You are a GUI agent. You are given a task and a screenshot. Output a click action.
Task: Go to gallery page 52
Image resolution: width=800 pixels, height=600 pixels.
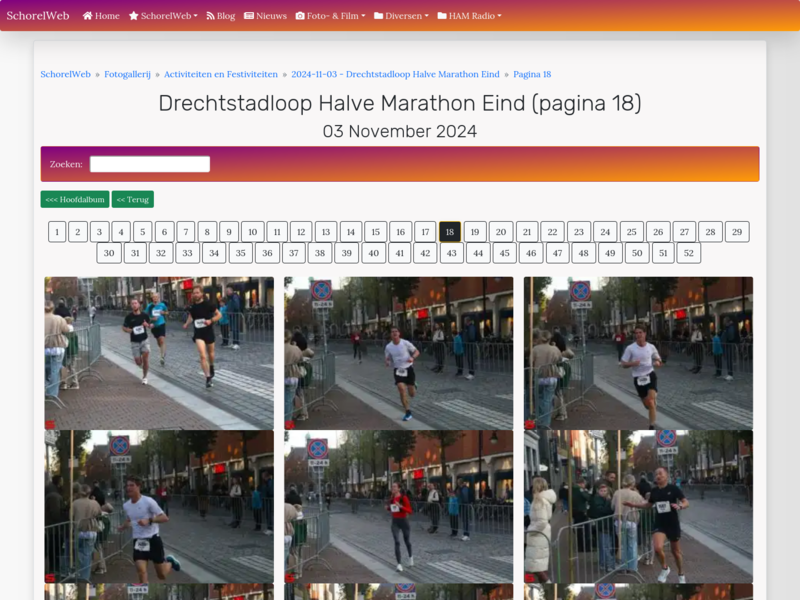tap(689, 253)
